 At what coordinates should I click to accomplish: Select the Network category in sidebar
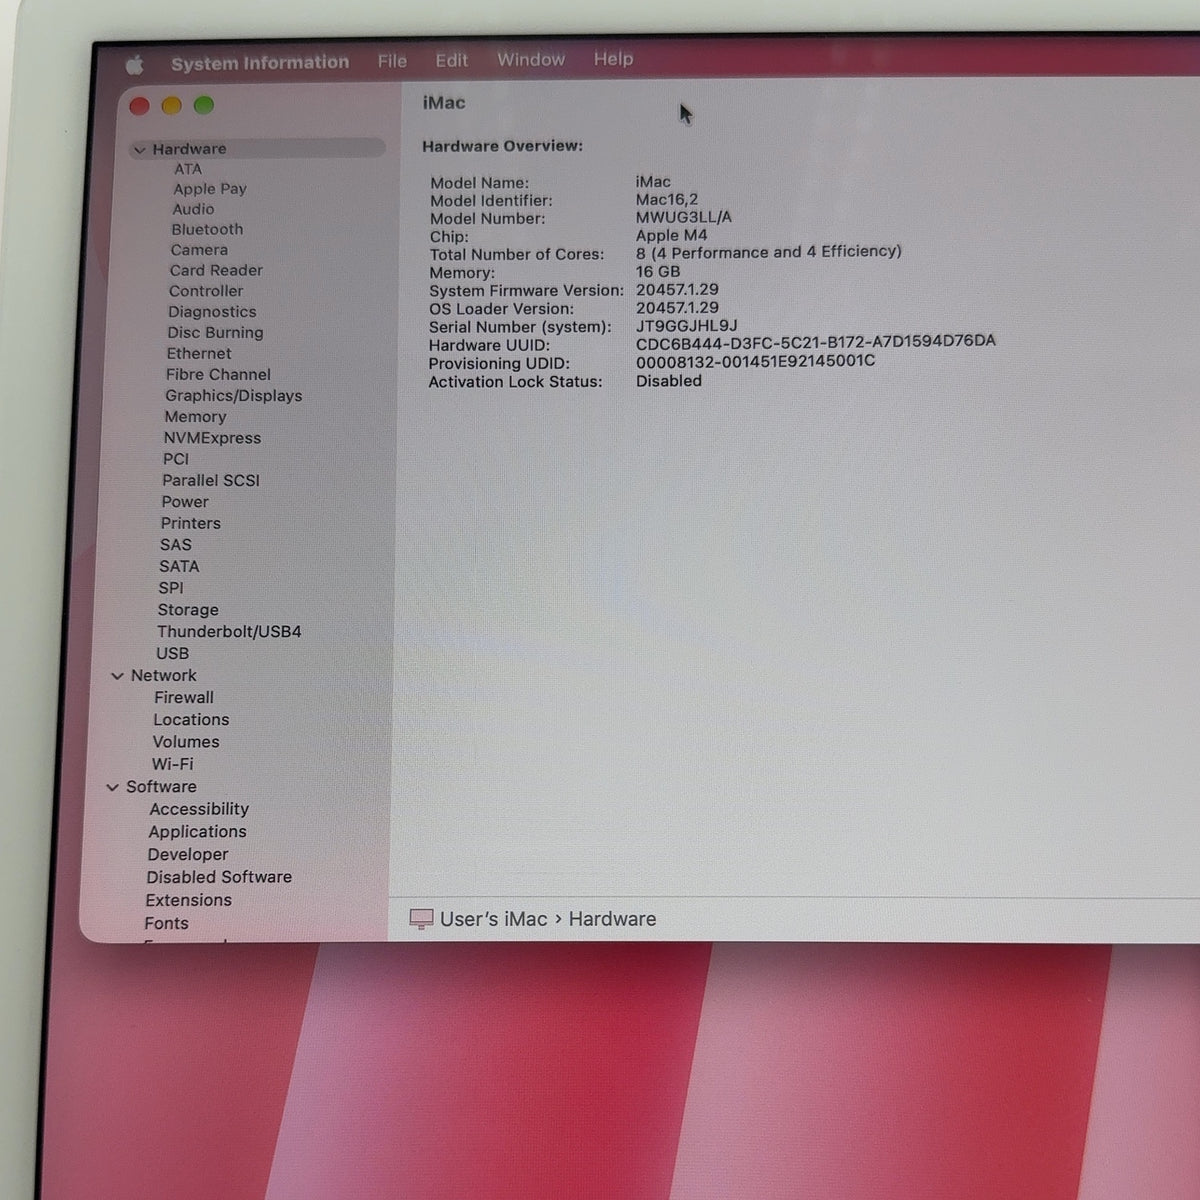[164, 676]
